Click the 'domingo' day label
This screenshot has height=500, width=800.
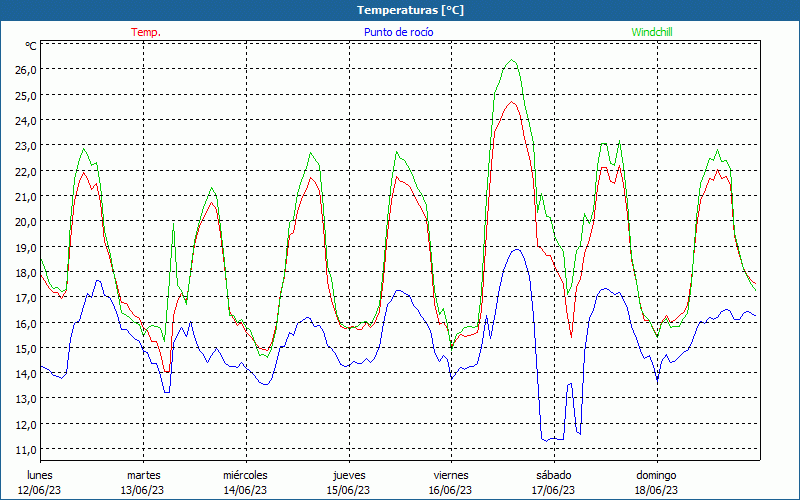click(x=656, y=475)
